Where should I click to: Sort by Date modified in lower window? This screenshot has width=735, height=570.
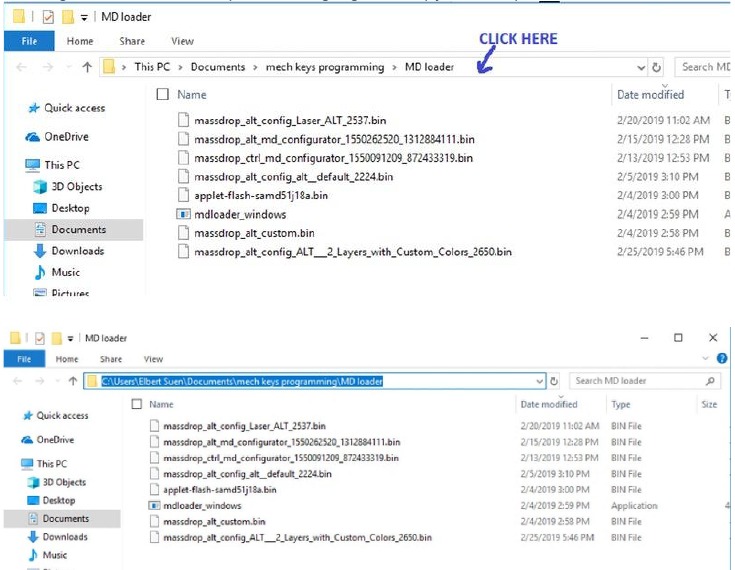(549, 404)
